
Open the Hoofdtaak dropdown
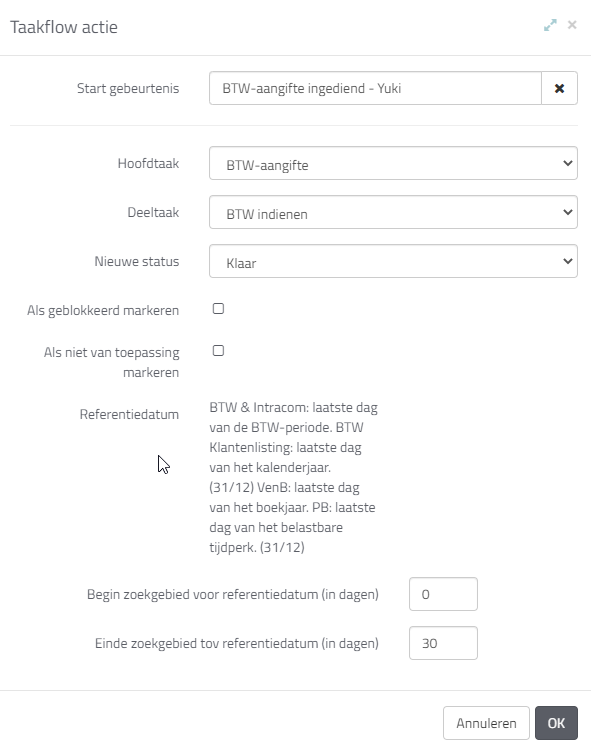(394, 163)
